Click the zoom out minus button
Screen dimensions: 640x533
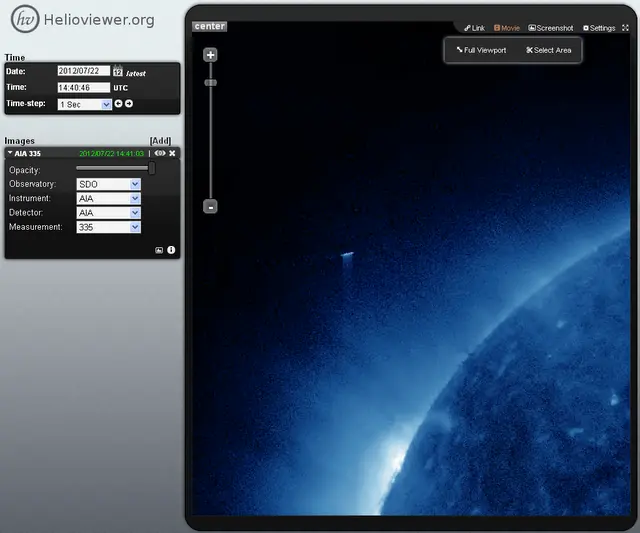pyautogui.click(x=210, y=207)
